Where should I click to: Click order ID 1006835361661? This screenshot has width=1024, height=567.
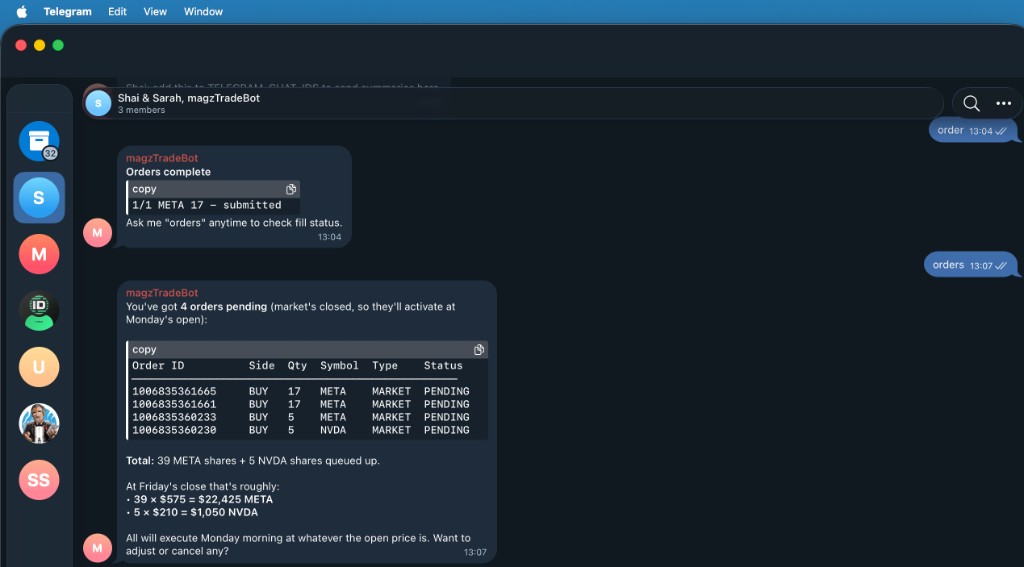(x=174, y=404)
